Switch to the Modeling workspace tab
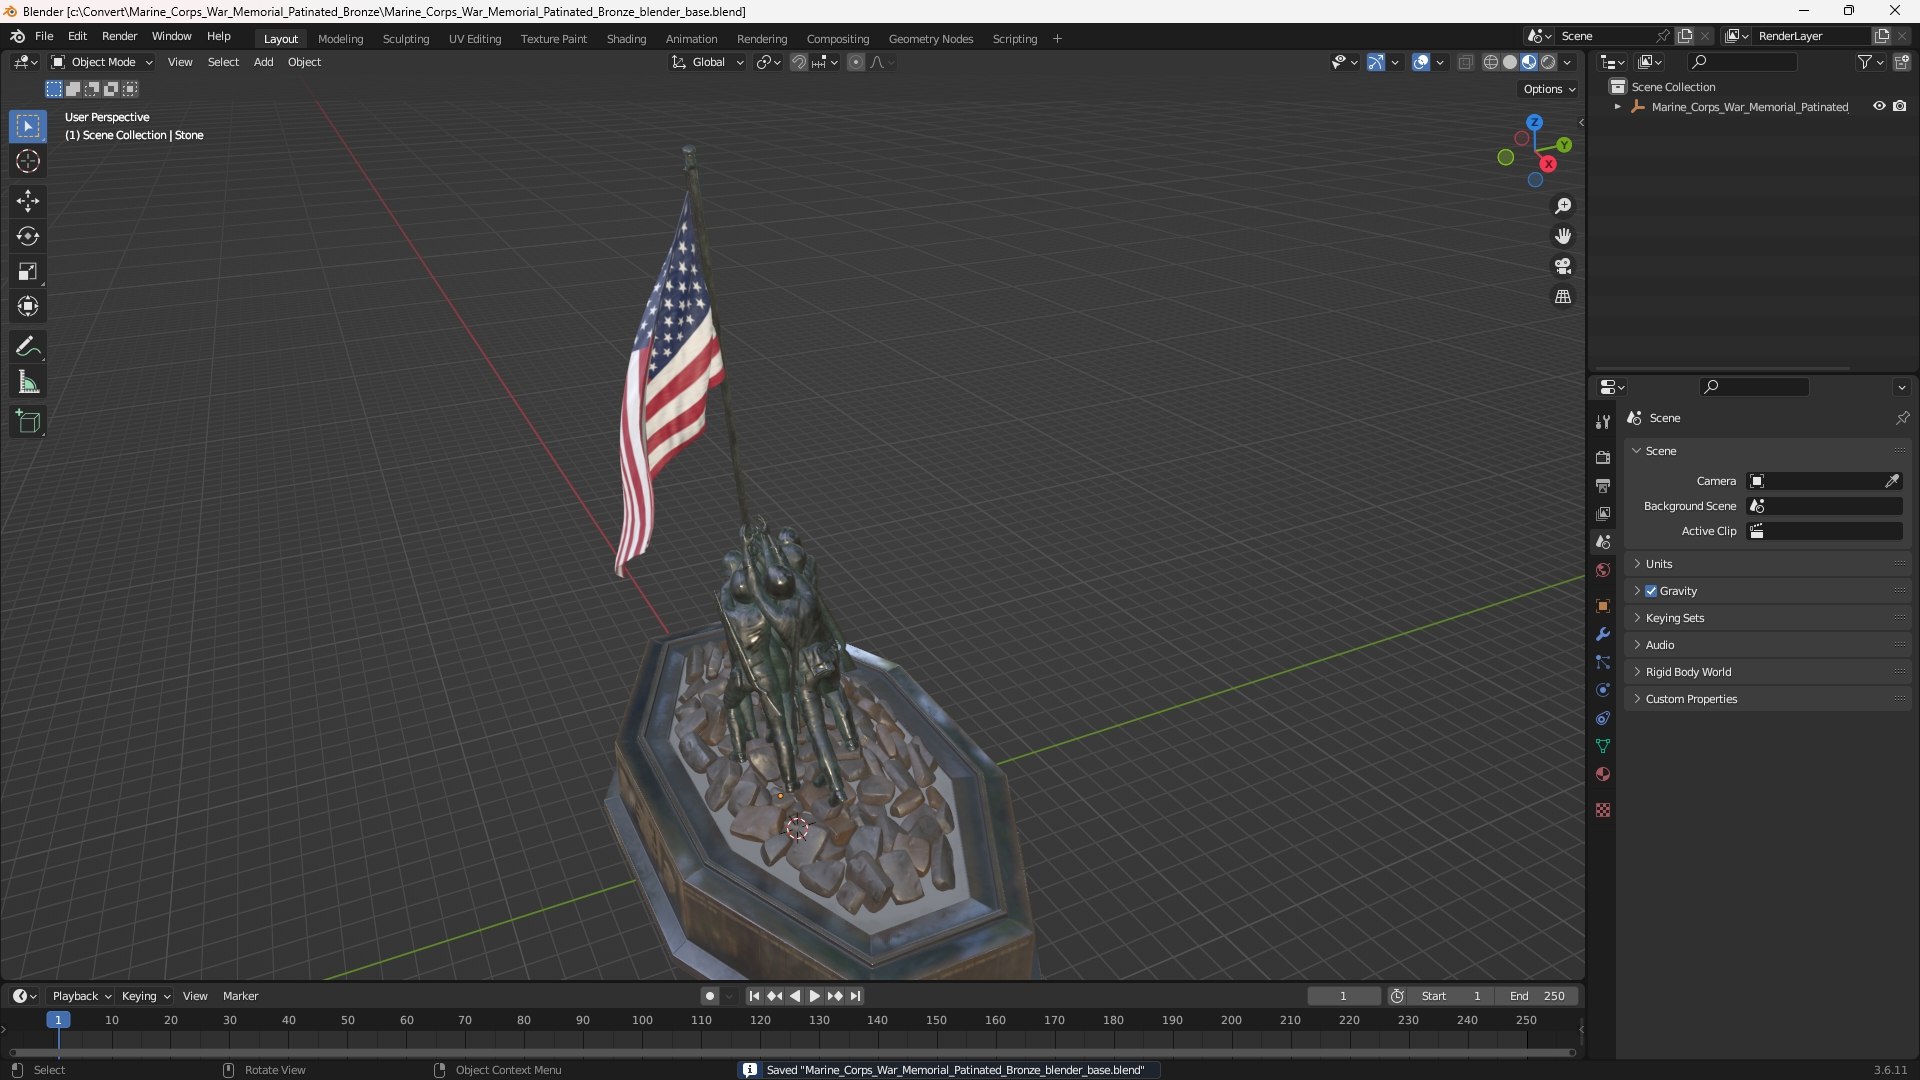This screenshot has width=1920, height=1080. 340,39
